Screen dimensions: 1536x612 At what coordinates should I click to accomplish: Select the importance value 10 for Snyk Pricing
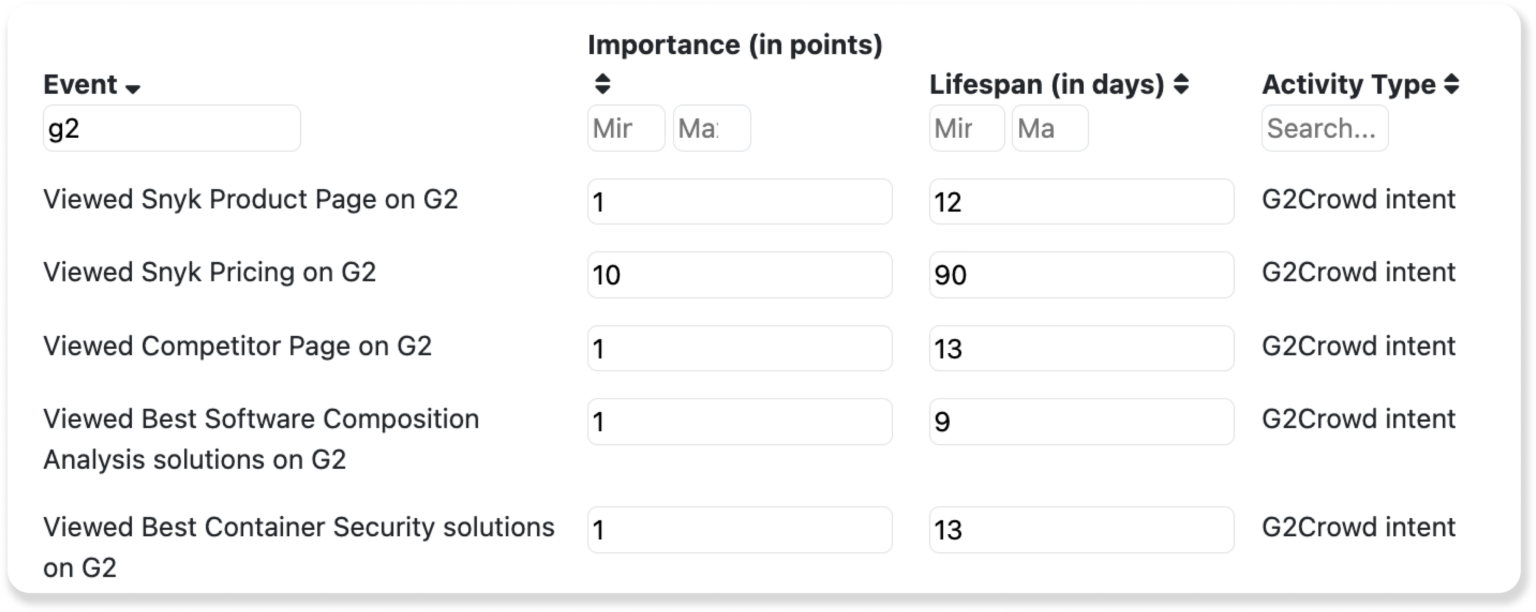pos(739,274)
